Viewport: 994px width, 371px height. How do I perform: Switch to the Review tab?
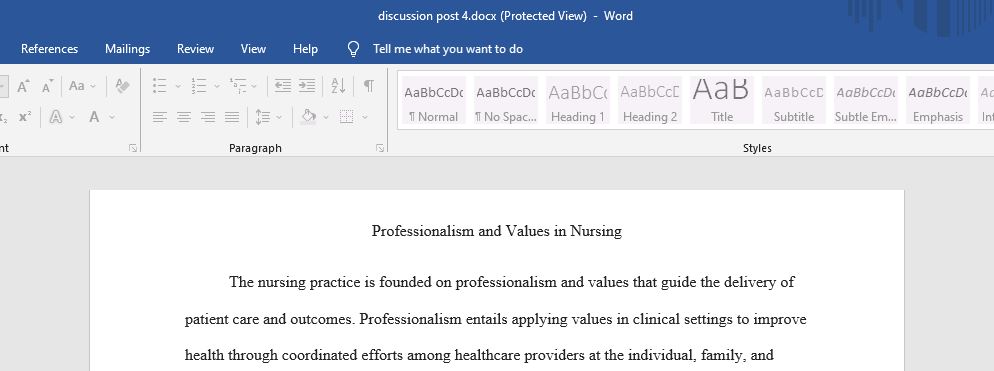(x=195, y=49)
